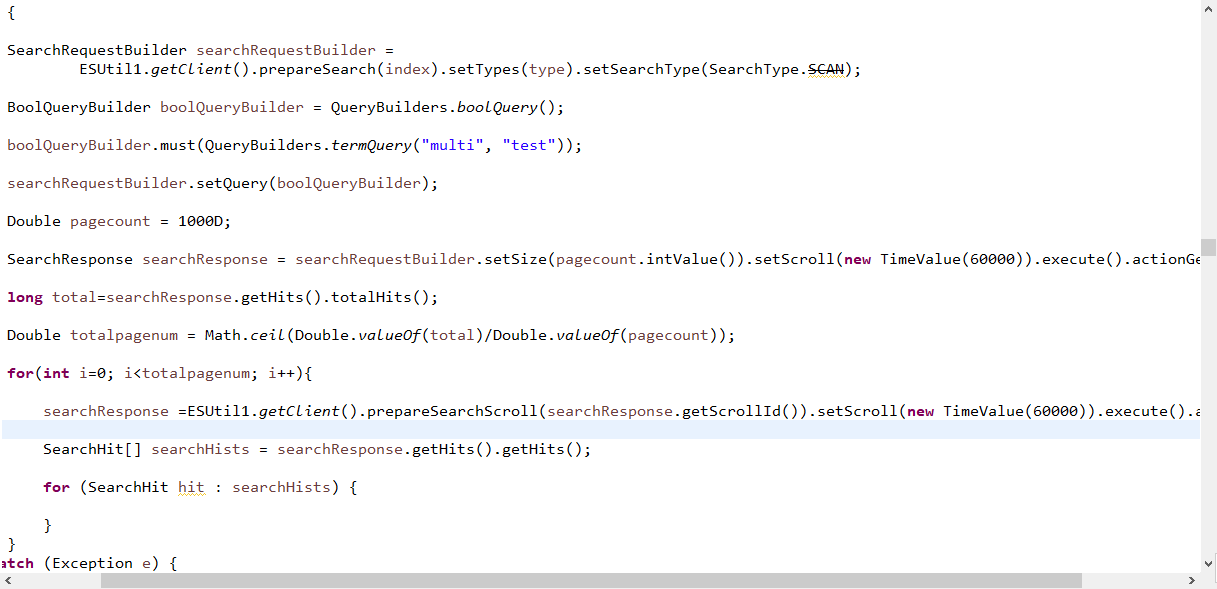1217x589 pixels.
Task: Click the 'int' keyword in the for loop
Action: 56,373
